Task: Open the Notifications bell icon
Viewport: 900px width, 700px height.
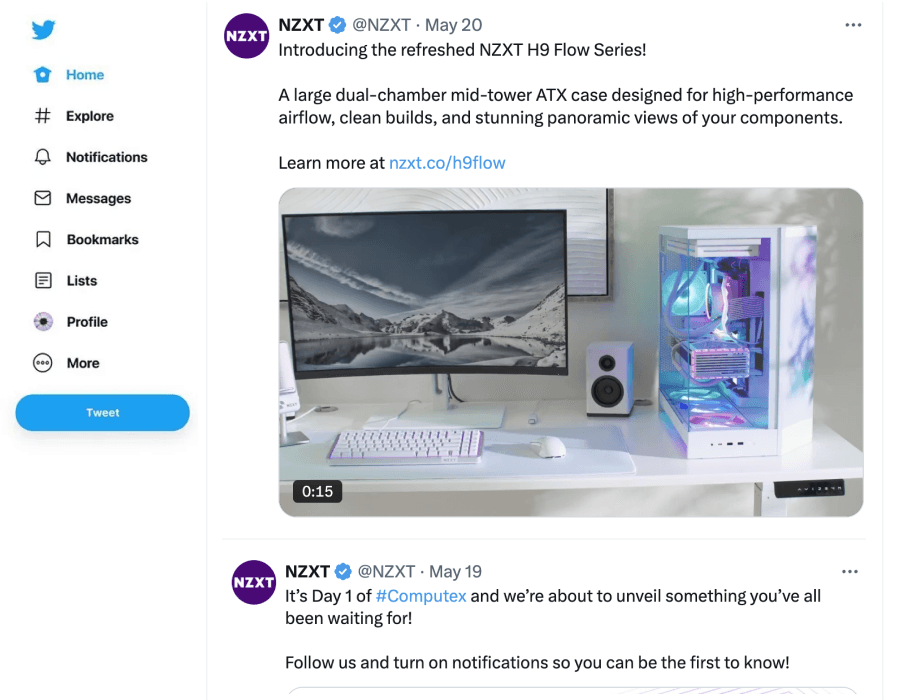Action: pos(42,157)
